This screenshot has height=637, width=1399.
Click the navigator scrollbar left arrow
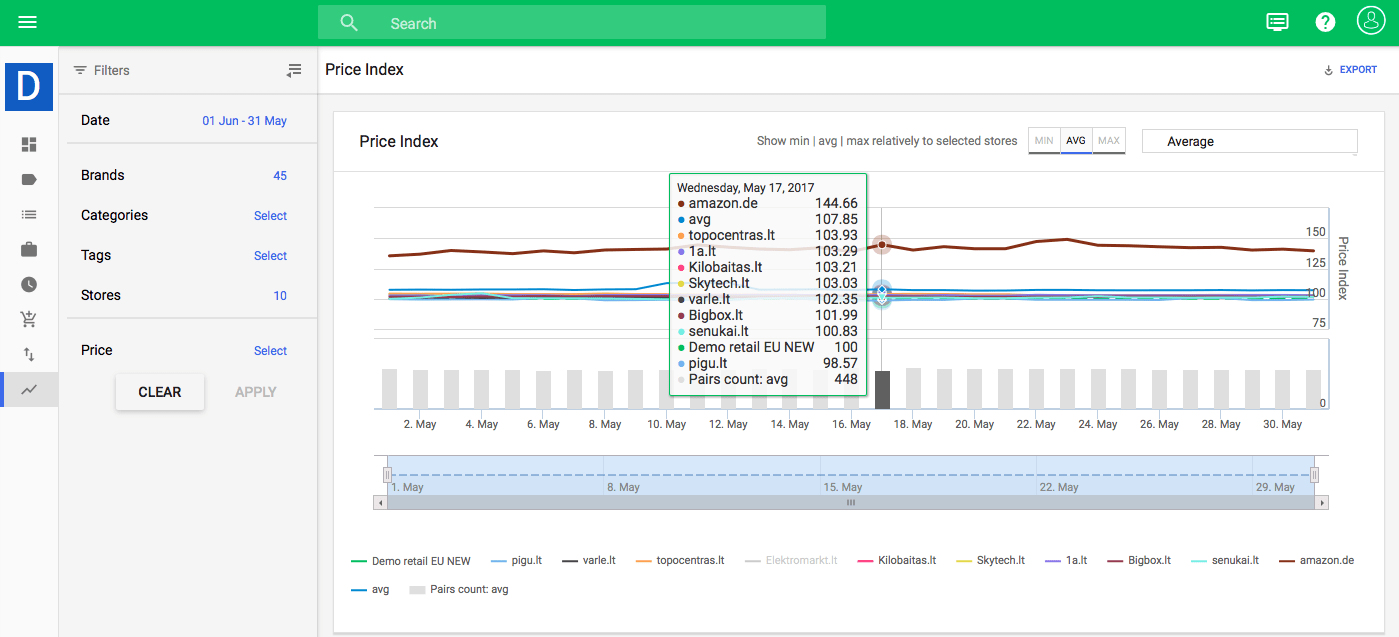coord(380,503)
